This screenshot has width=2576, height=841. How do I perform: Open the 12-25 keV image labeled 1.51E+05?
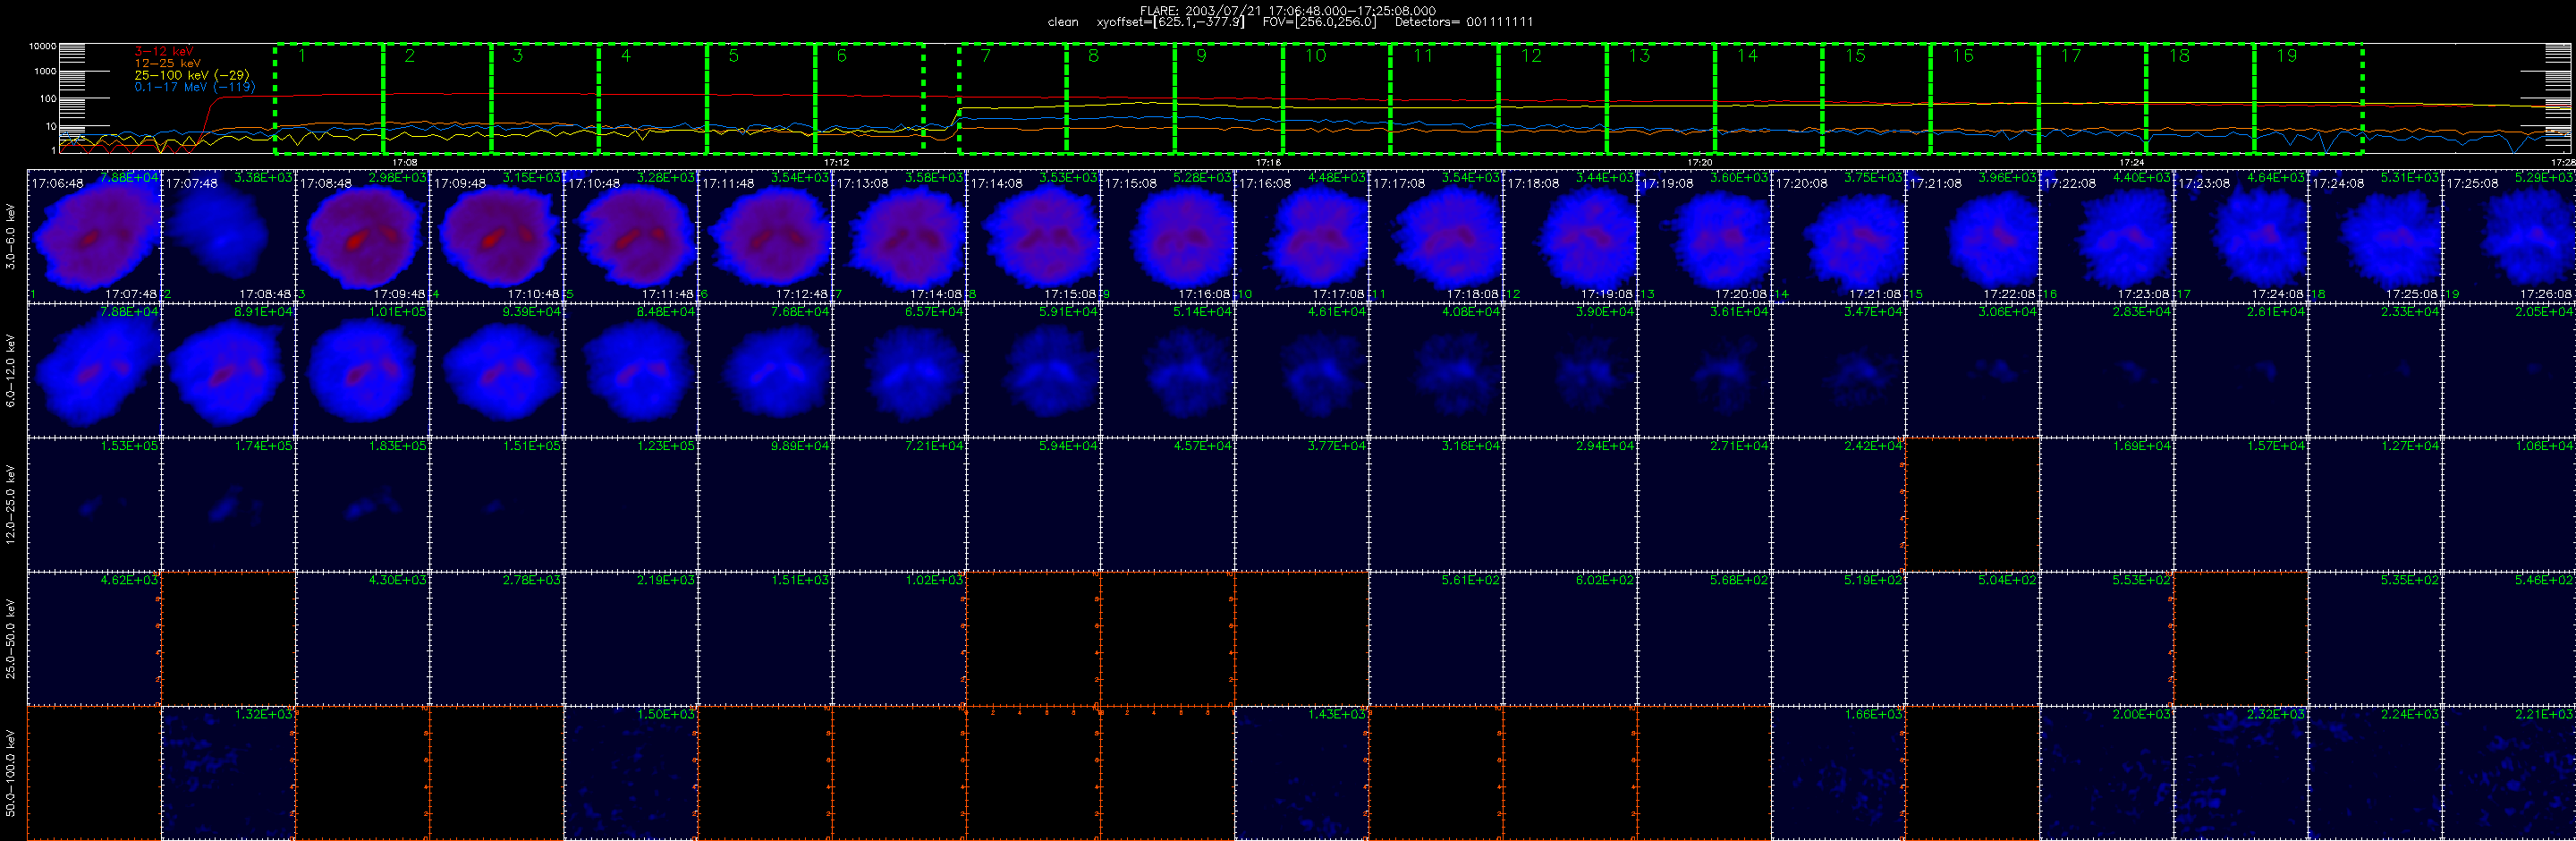(497, 504)
